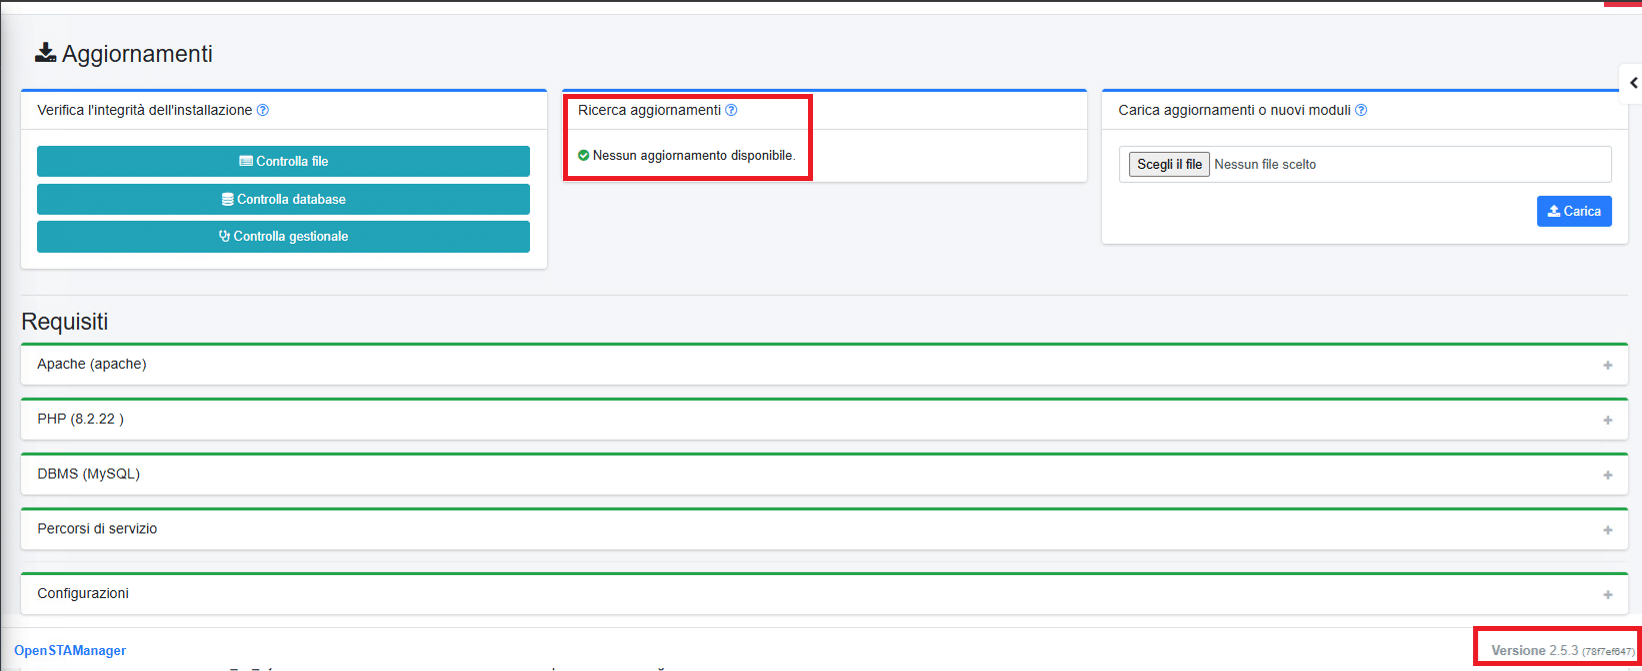
Task: Expand the Configurazioni section plus icon
Action: click(1608, 595)
